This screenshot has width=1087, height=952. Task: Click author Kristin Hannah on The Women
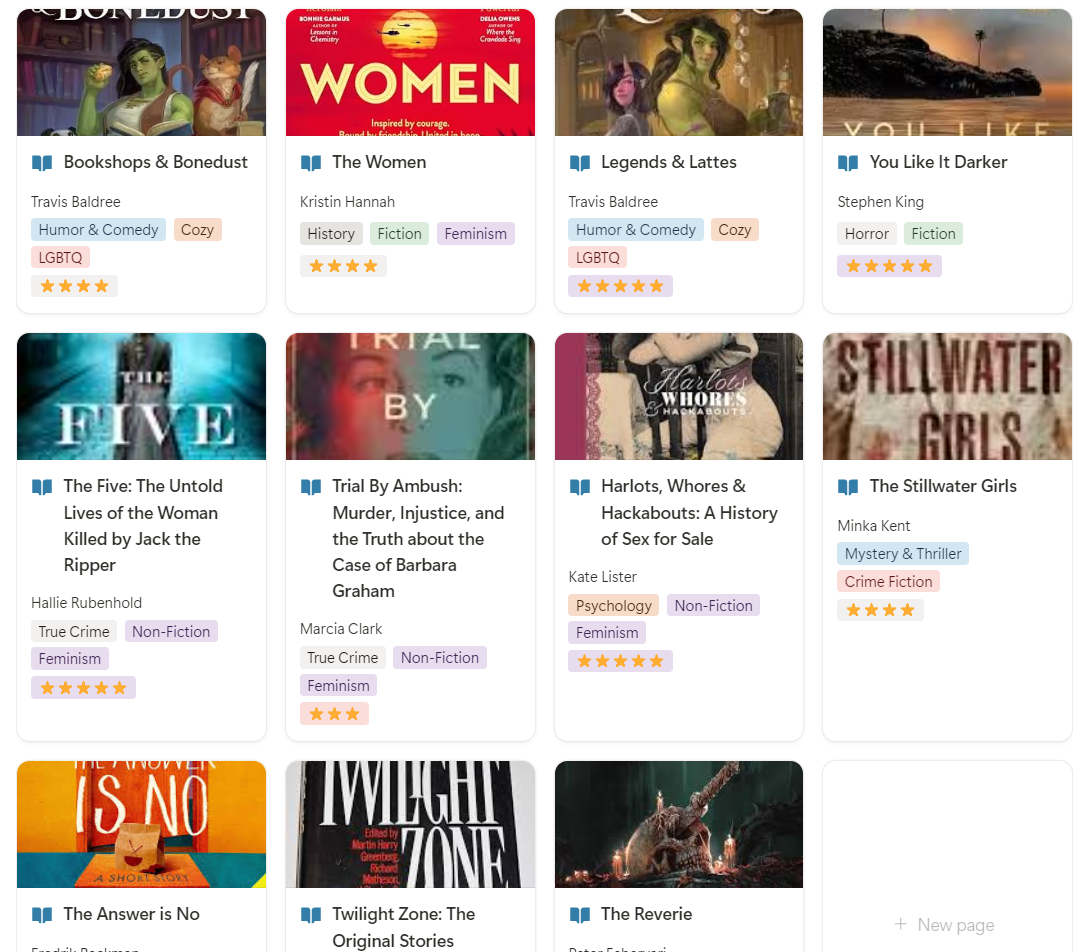pos(347,202)
